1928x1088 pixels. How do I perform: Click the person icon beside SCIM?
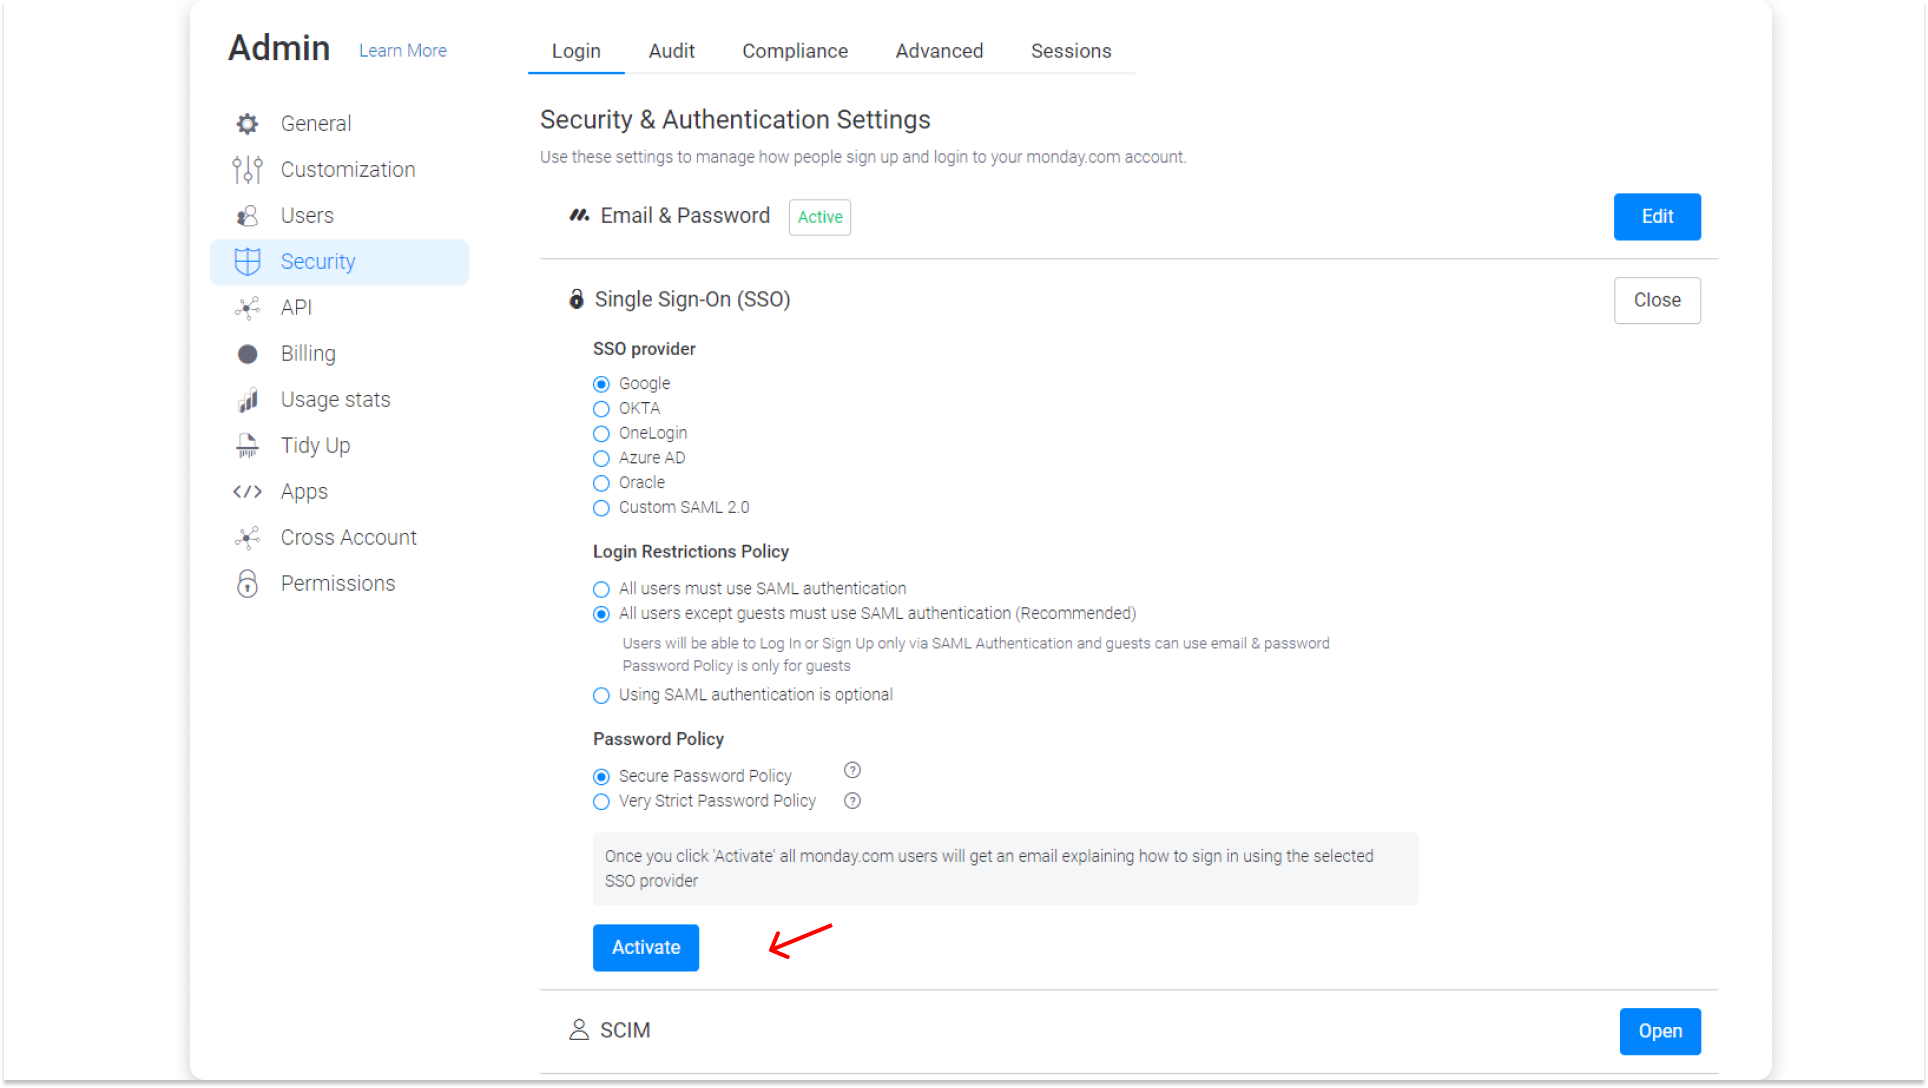[x=578, y=1030]
